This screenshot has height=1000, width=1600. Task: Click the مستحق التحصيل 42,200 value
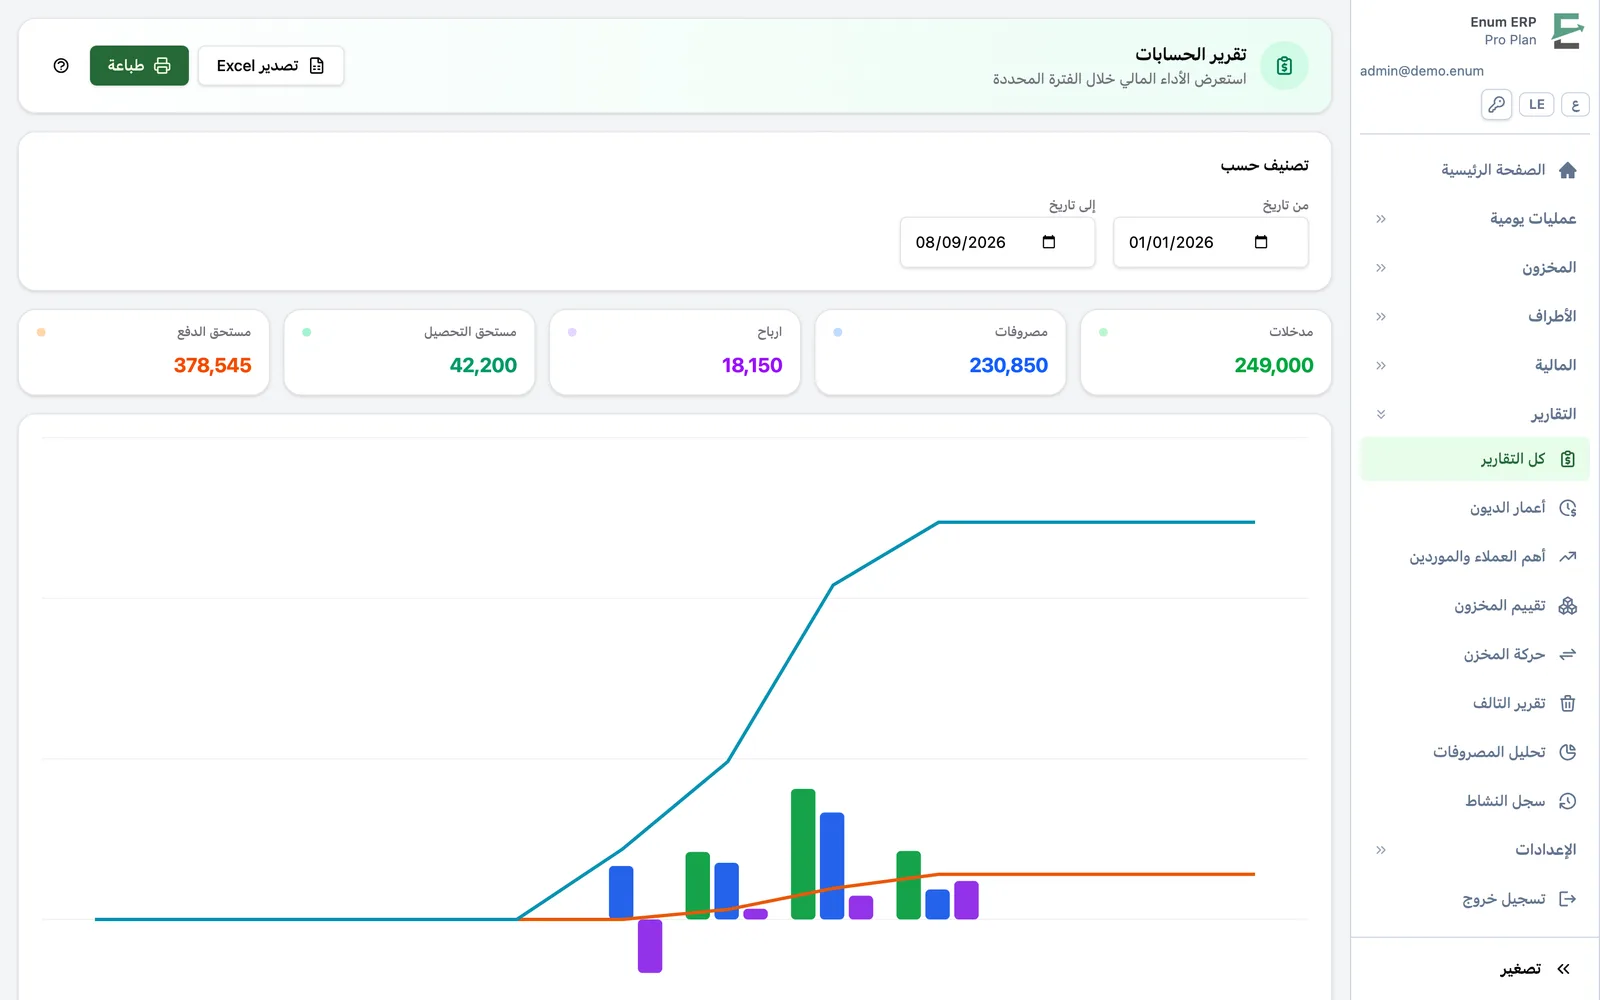pyautogui.click(x=483, y=366)
